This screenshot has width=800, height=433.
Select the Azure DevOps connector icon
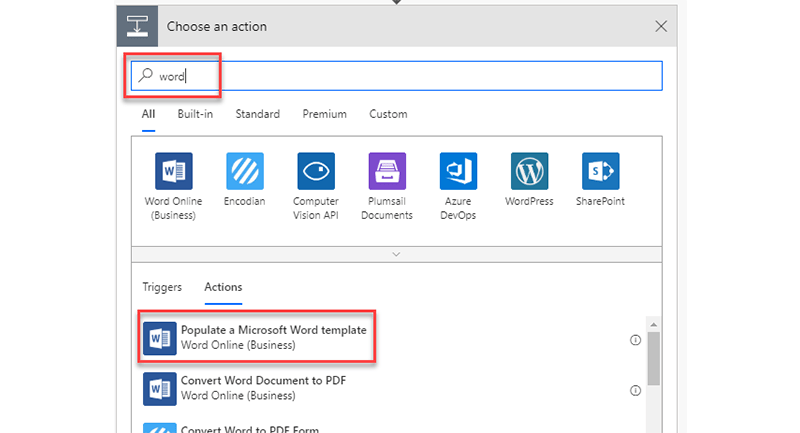click(458, 171)
